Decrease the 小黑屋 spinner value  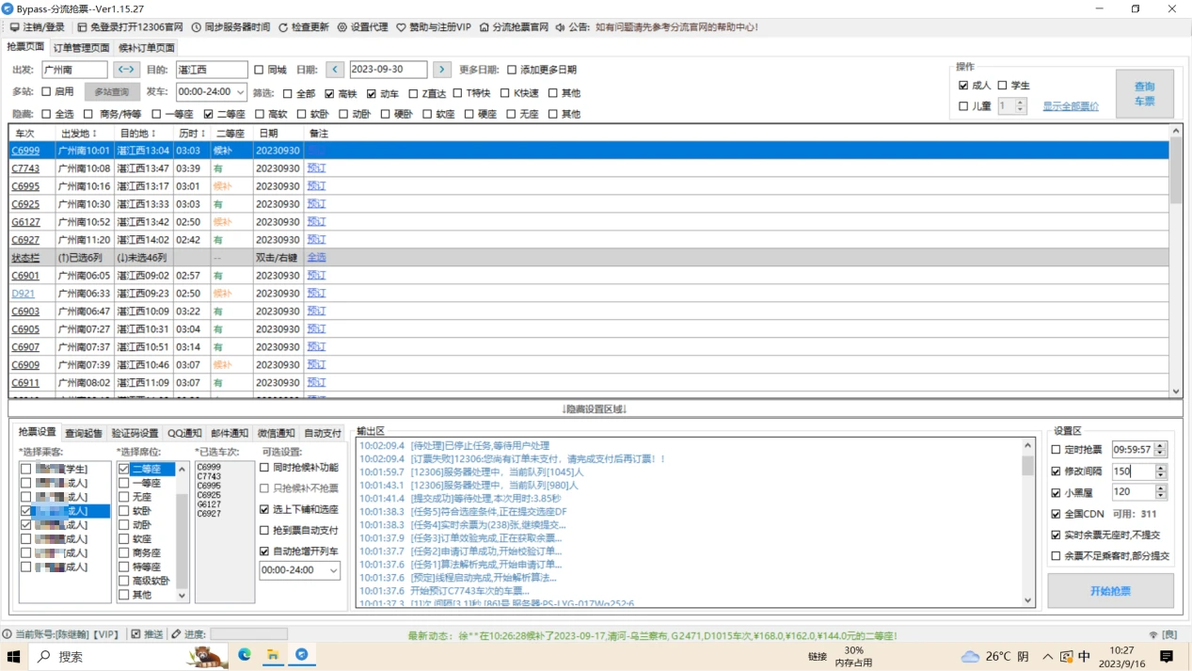click(x=1160, y=495)
